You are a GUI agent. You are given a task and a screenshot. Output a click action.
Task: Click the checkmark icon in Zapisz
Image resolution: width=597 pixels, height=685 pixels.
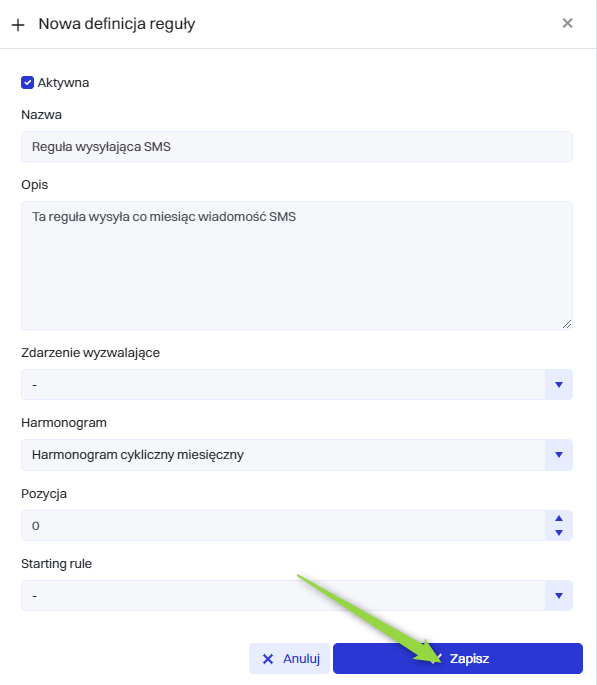437,658
